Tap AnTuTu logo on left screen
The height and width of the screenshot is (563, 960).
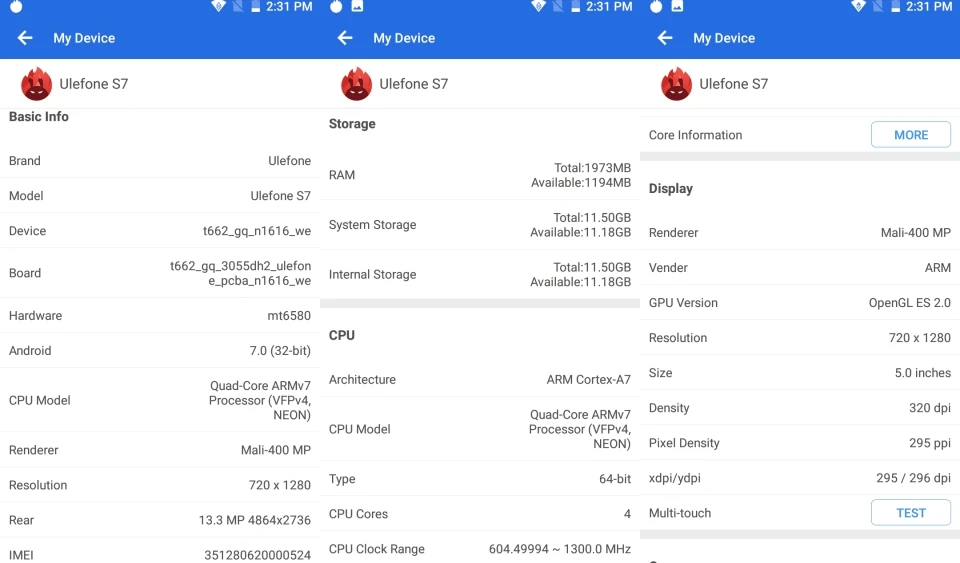click(x=37, y=84)
